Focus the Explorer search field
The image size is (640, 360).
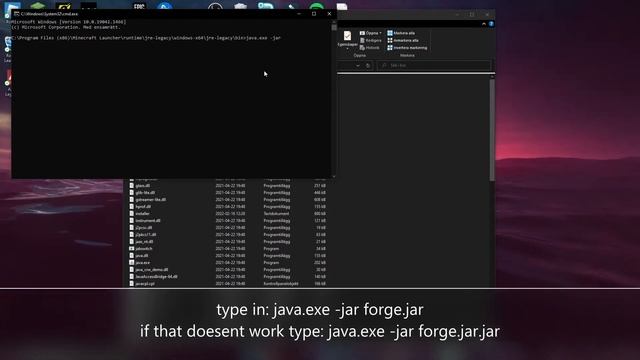point(434,66)
